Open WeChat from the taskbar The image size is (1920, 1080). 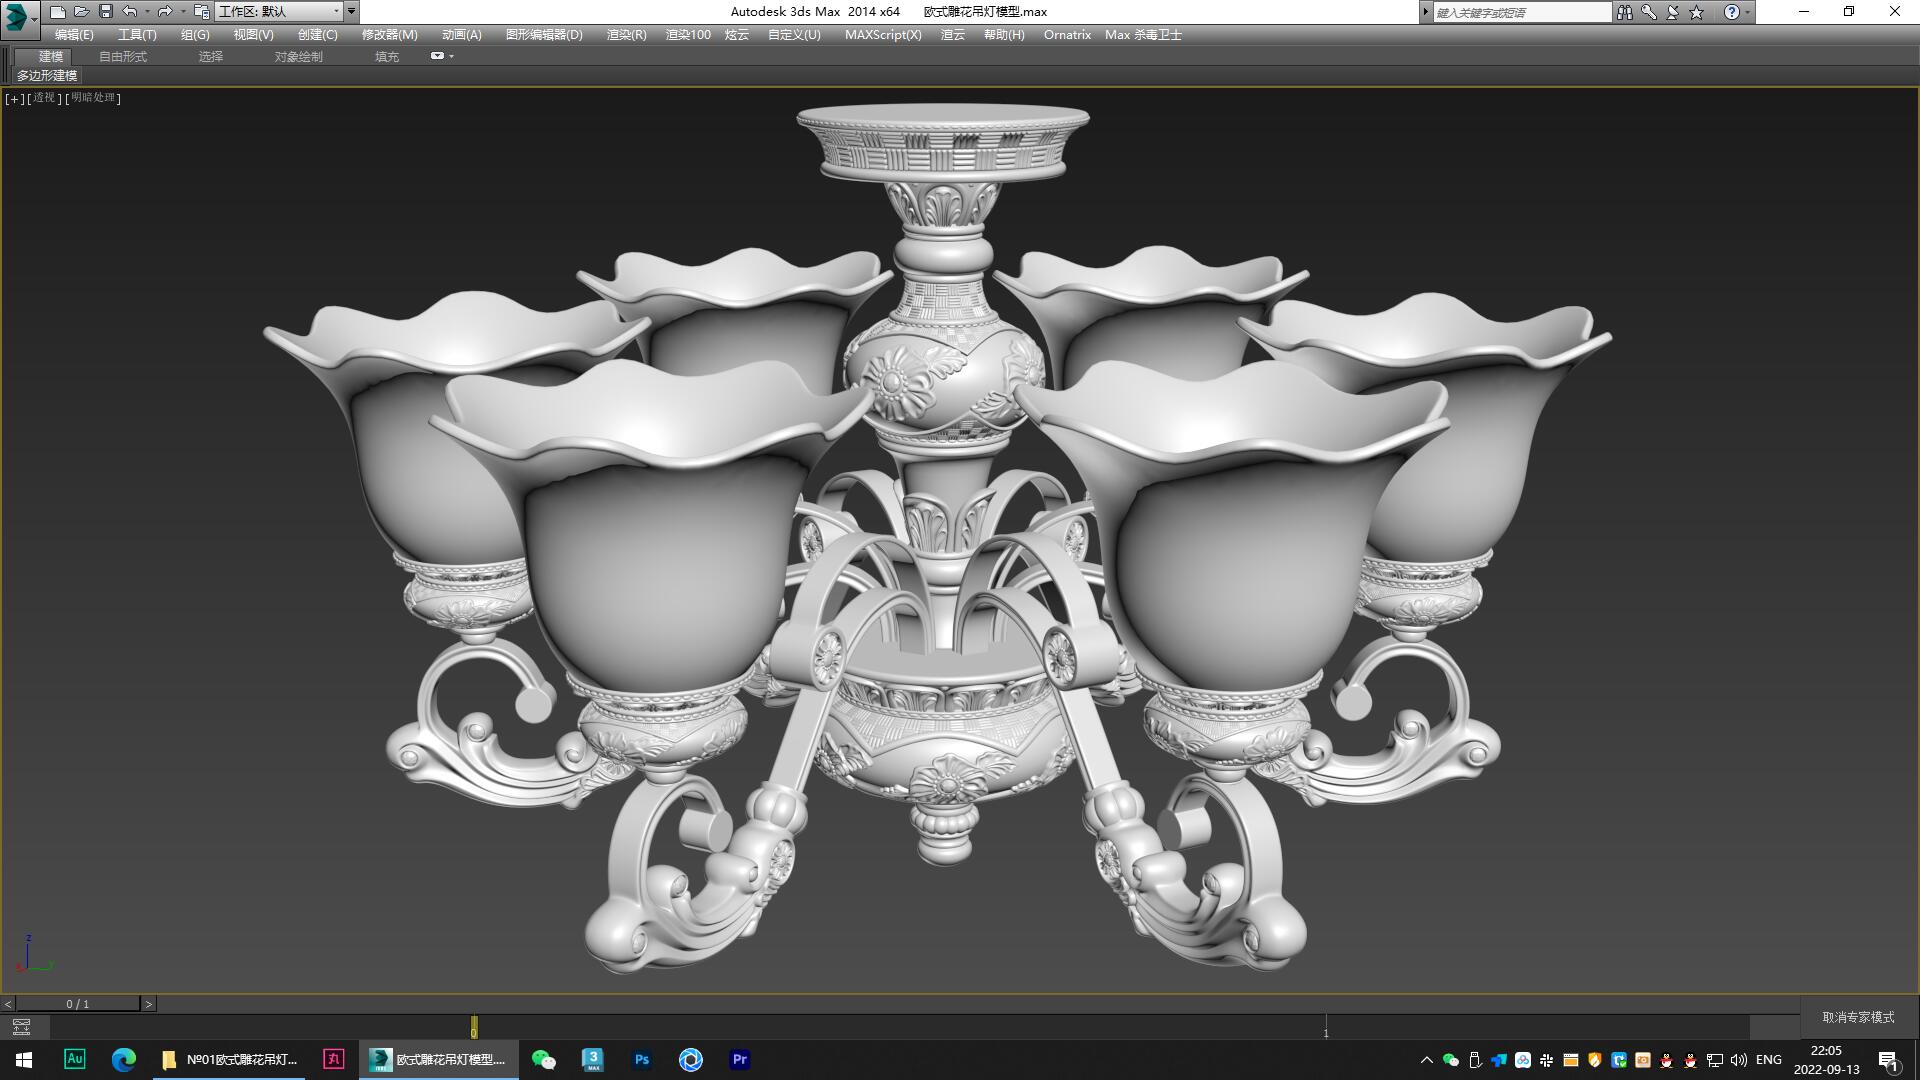[543, 1059]
